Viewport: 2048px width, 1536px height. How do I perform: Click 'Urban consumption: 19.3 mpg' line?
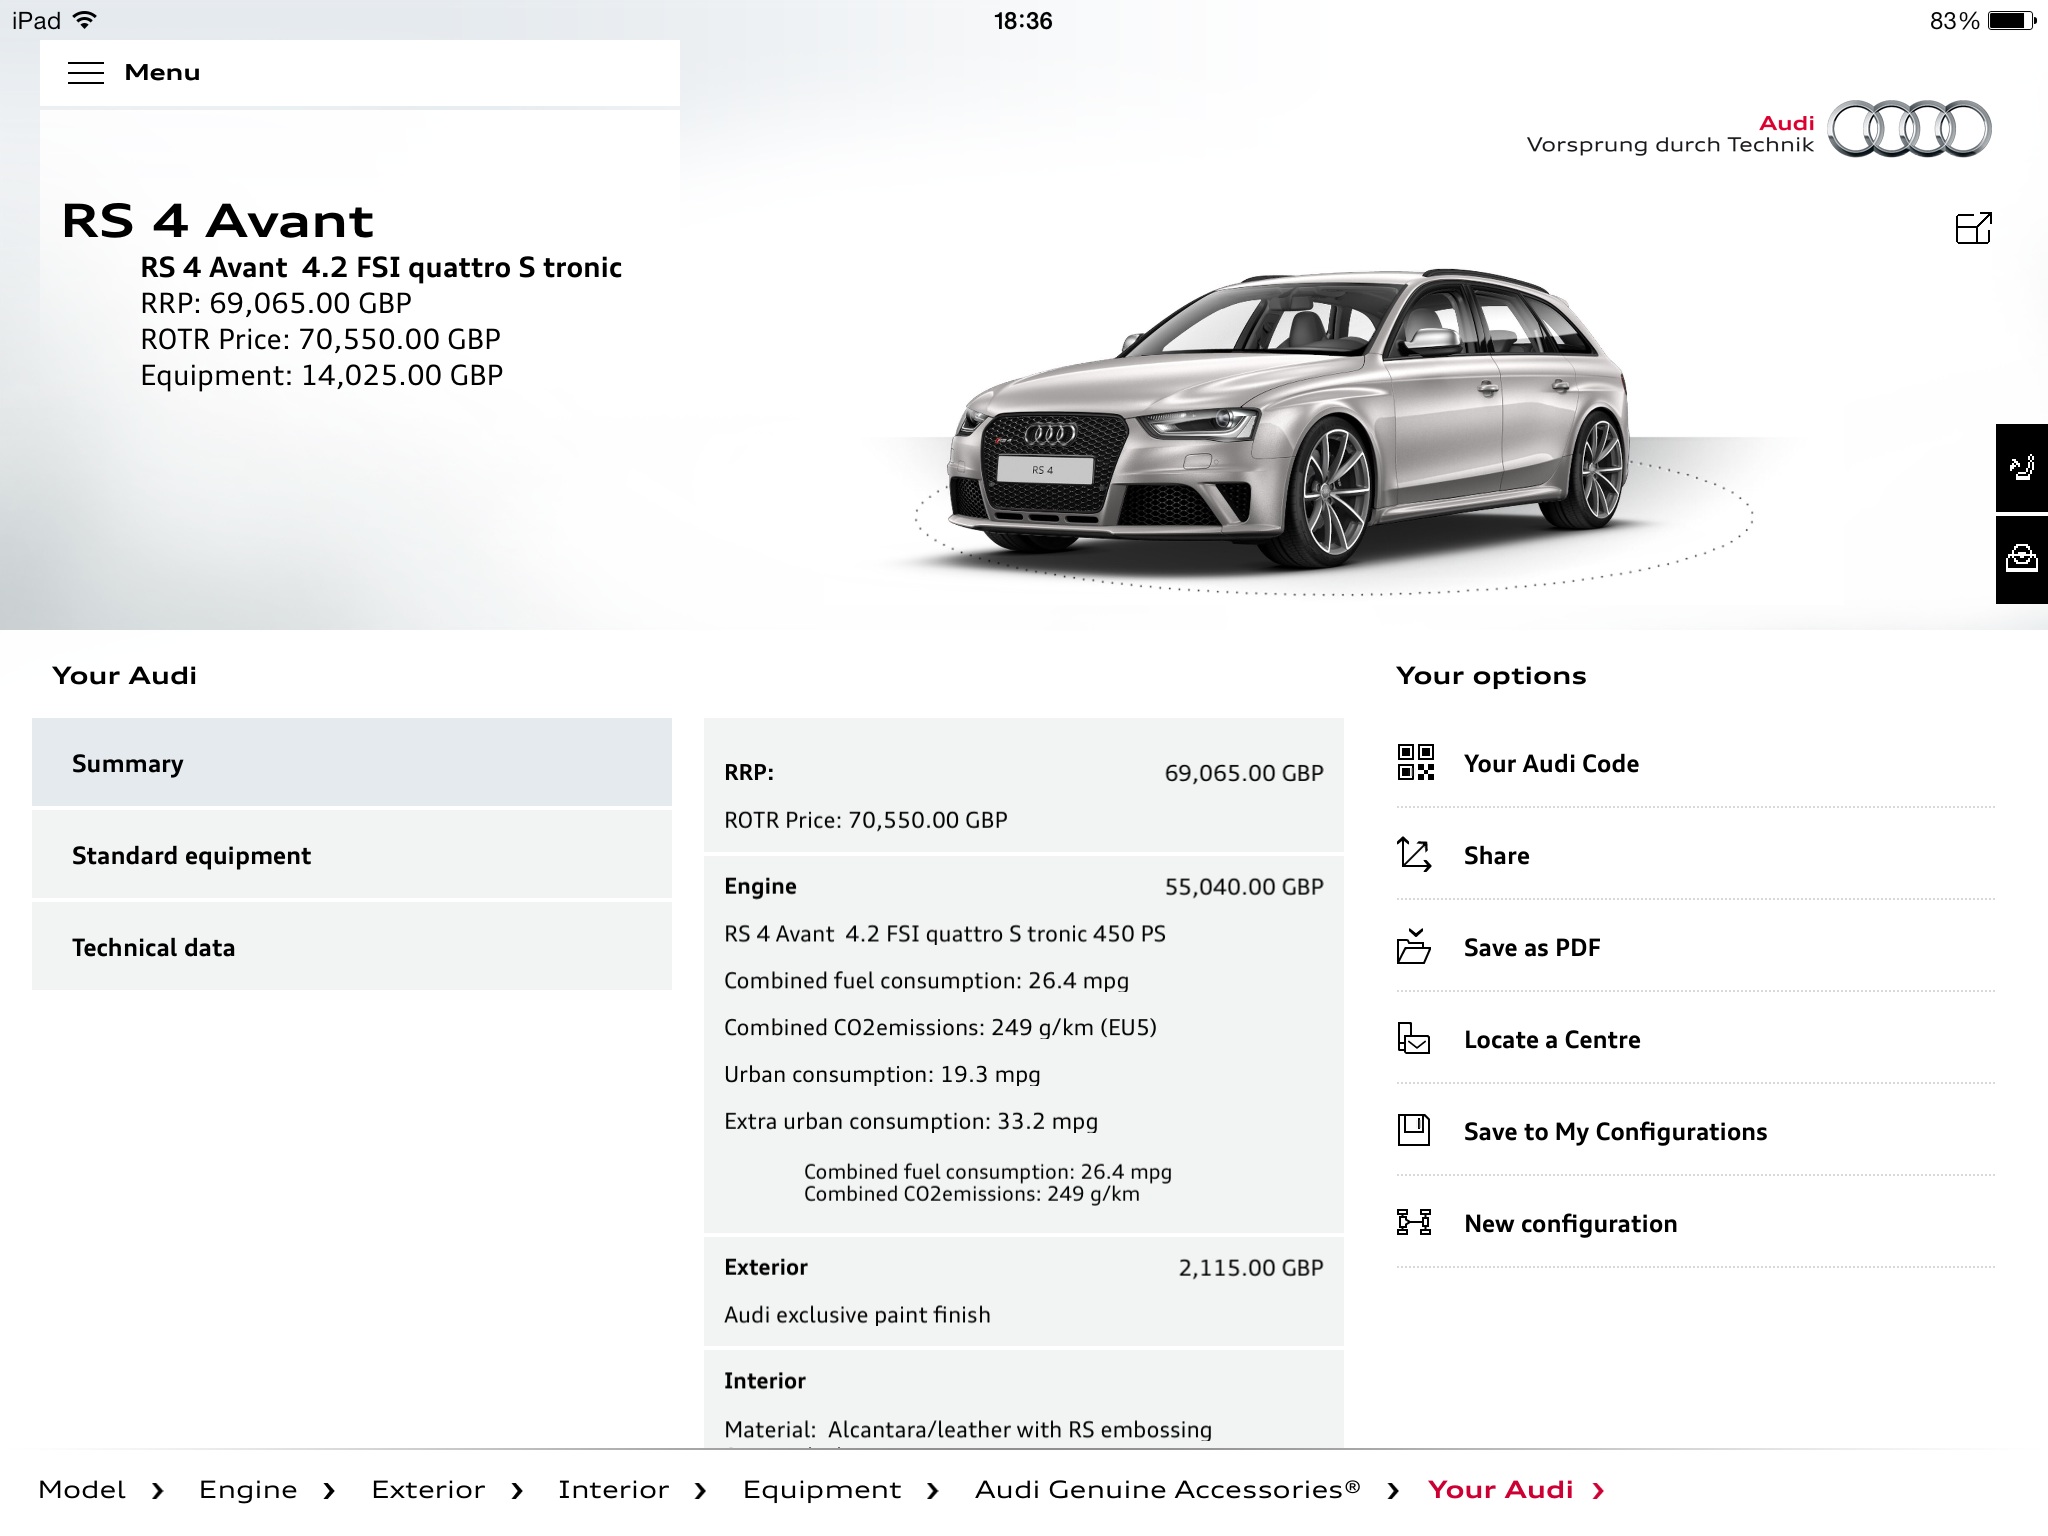pos(882,1075)
